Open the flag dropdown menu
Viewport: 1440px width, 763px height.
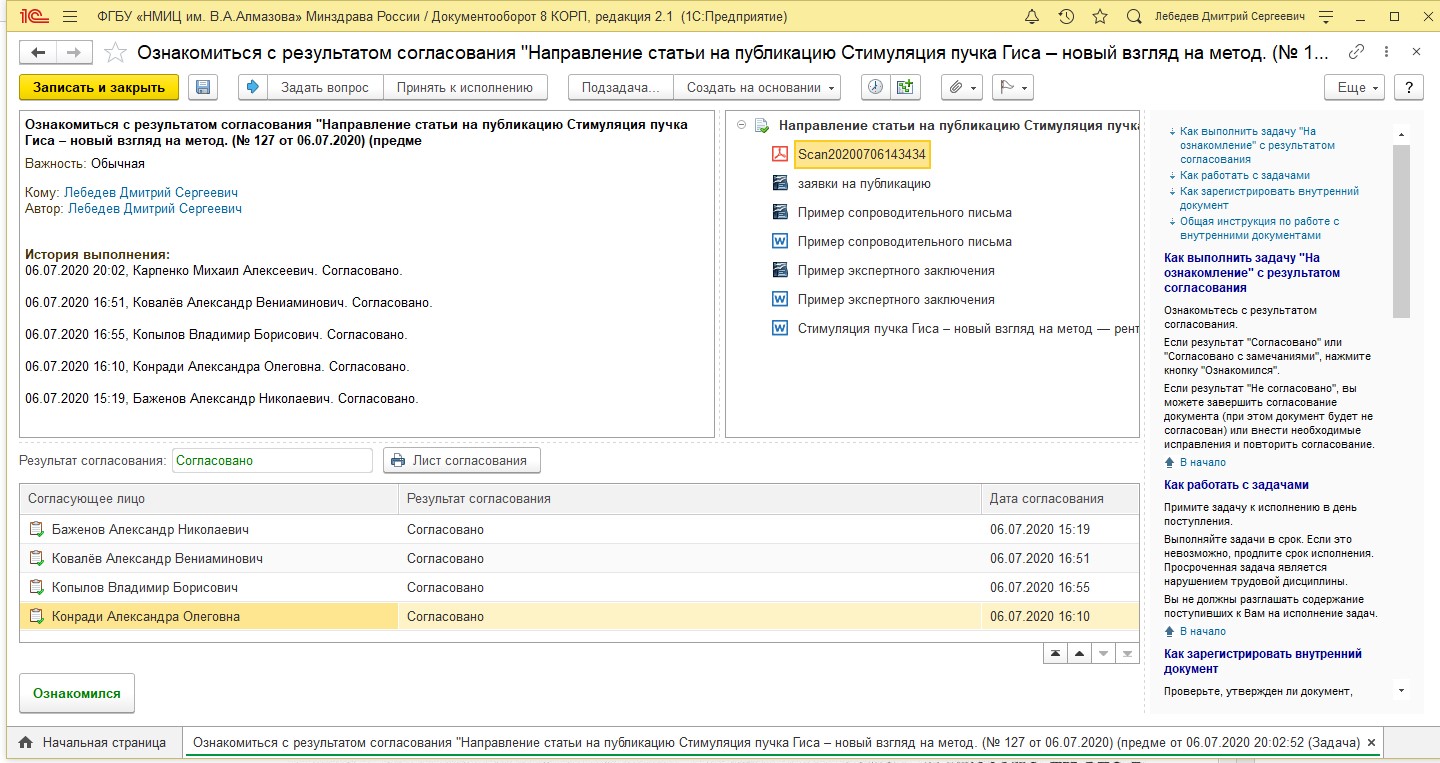click(1012, 88)
